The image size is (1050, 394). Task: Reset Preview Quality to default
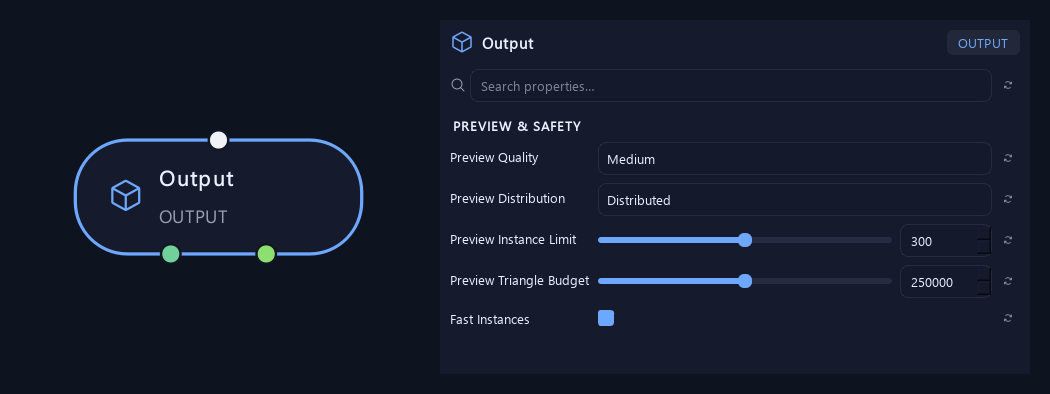point(1008,158)
